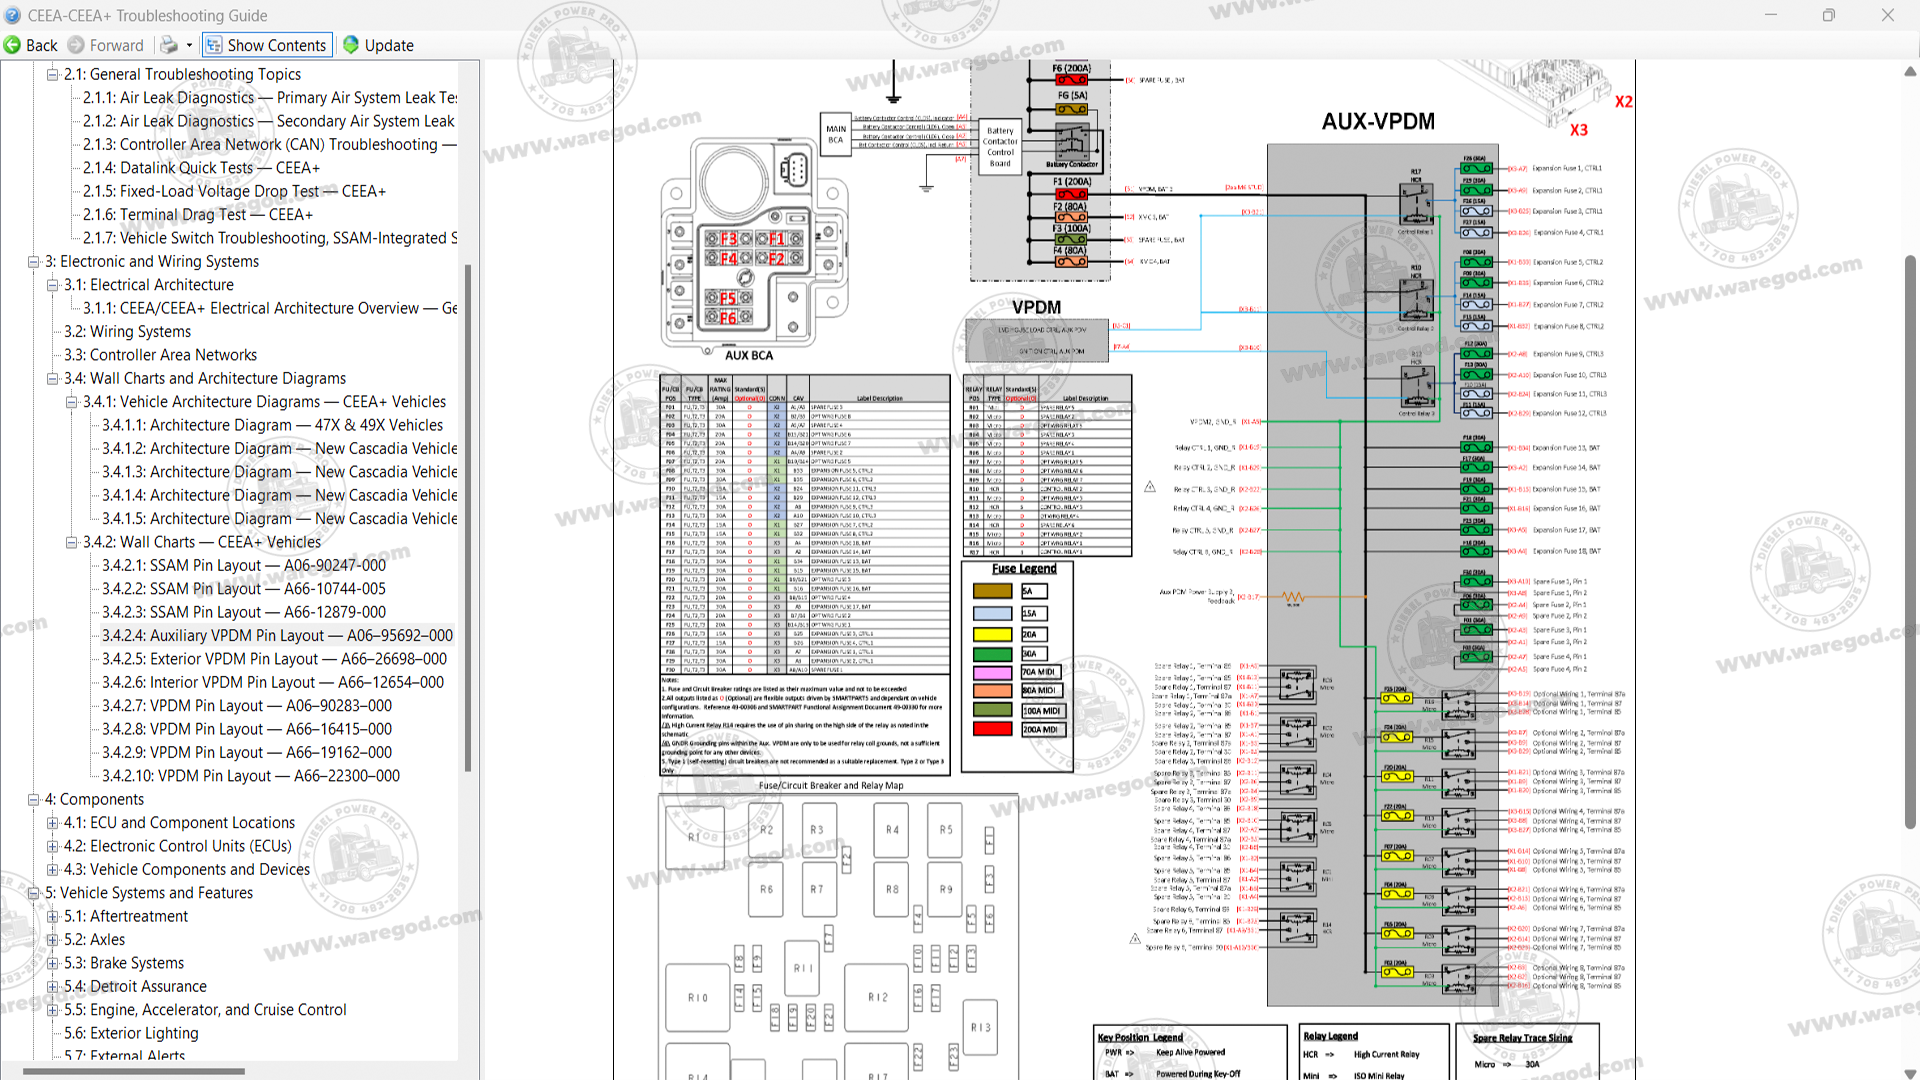1920x1080 pixels.
Task: Click the yellow 20A fuse legend swatch
Action: click(x=992, y=634)
